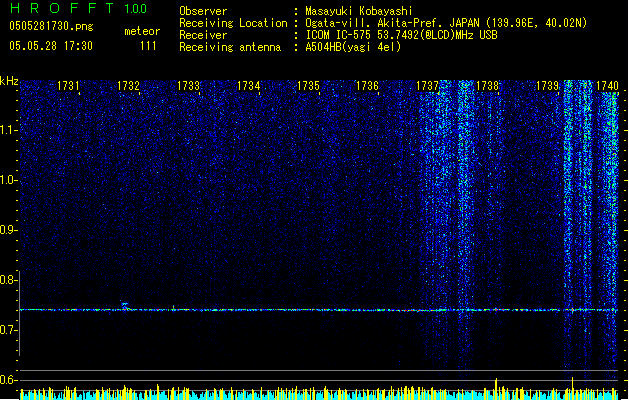Click the 1739 time marker
The height and width of the screenshot is (400, 629).
[x=548, y=86]
